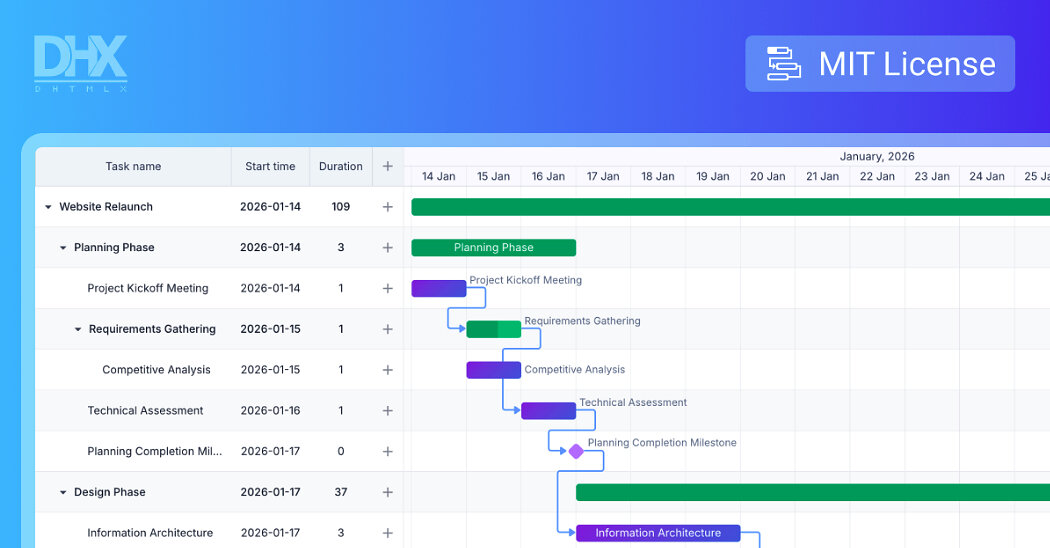The height and width of the screenshot is (548, 1050).
Task: Sort by the Task name column header
Action: point(133,166)
